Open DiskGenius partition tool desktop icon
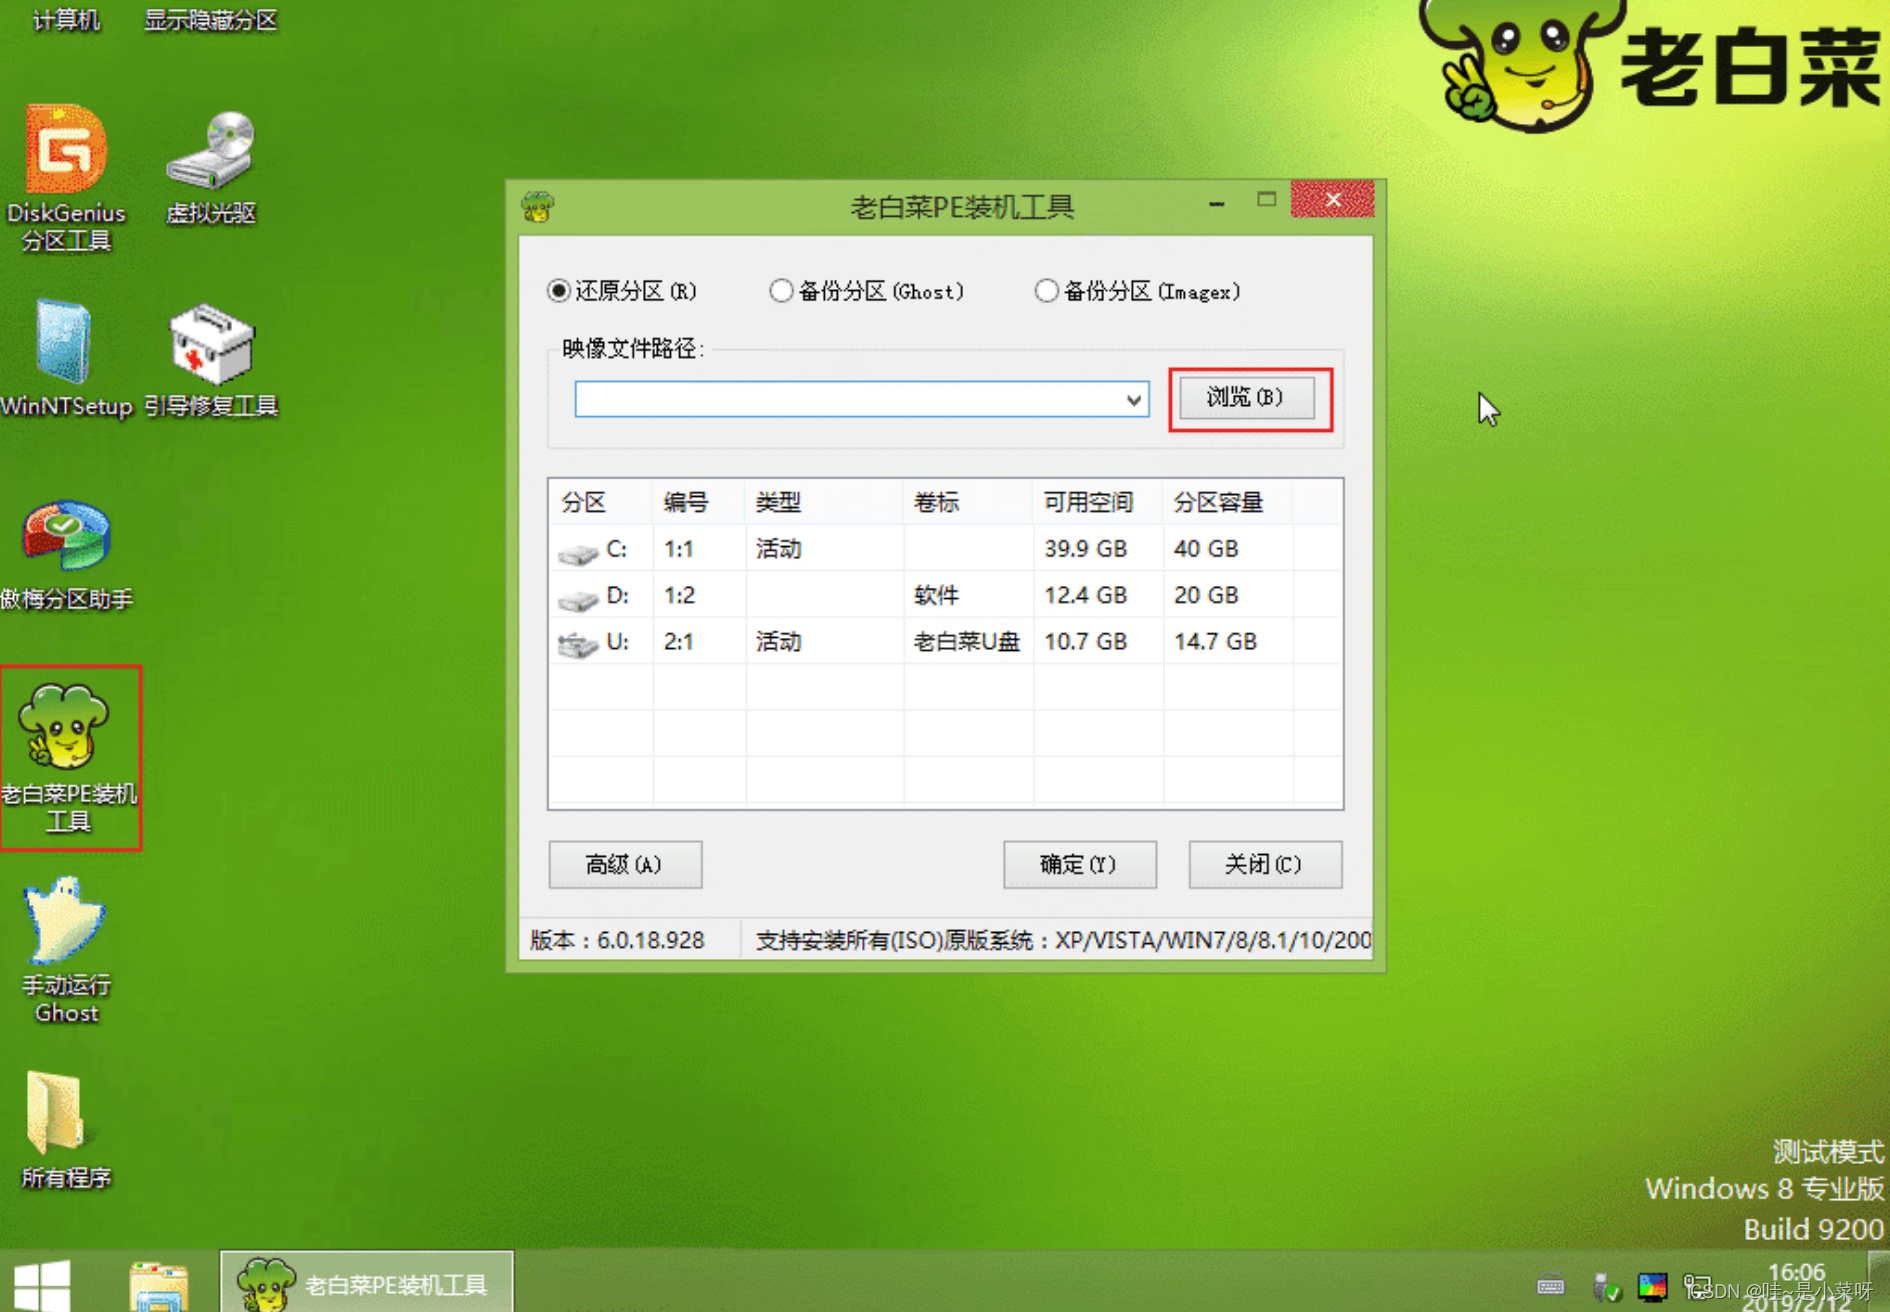The image size is (1890, 1312). (66, 178)
